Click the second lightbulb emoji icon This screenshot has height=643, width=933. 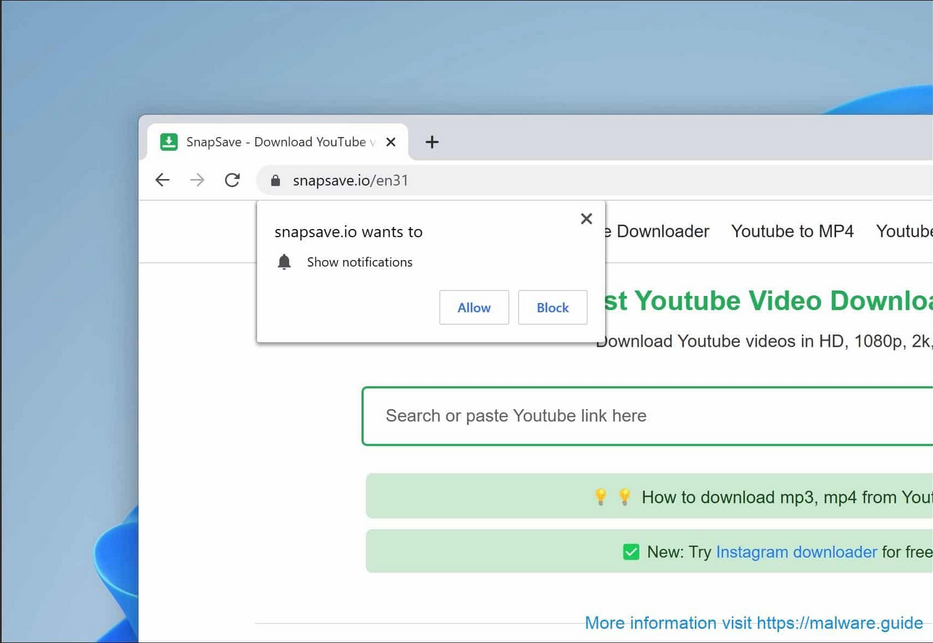624,497
